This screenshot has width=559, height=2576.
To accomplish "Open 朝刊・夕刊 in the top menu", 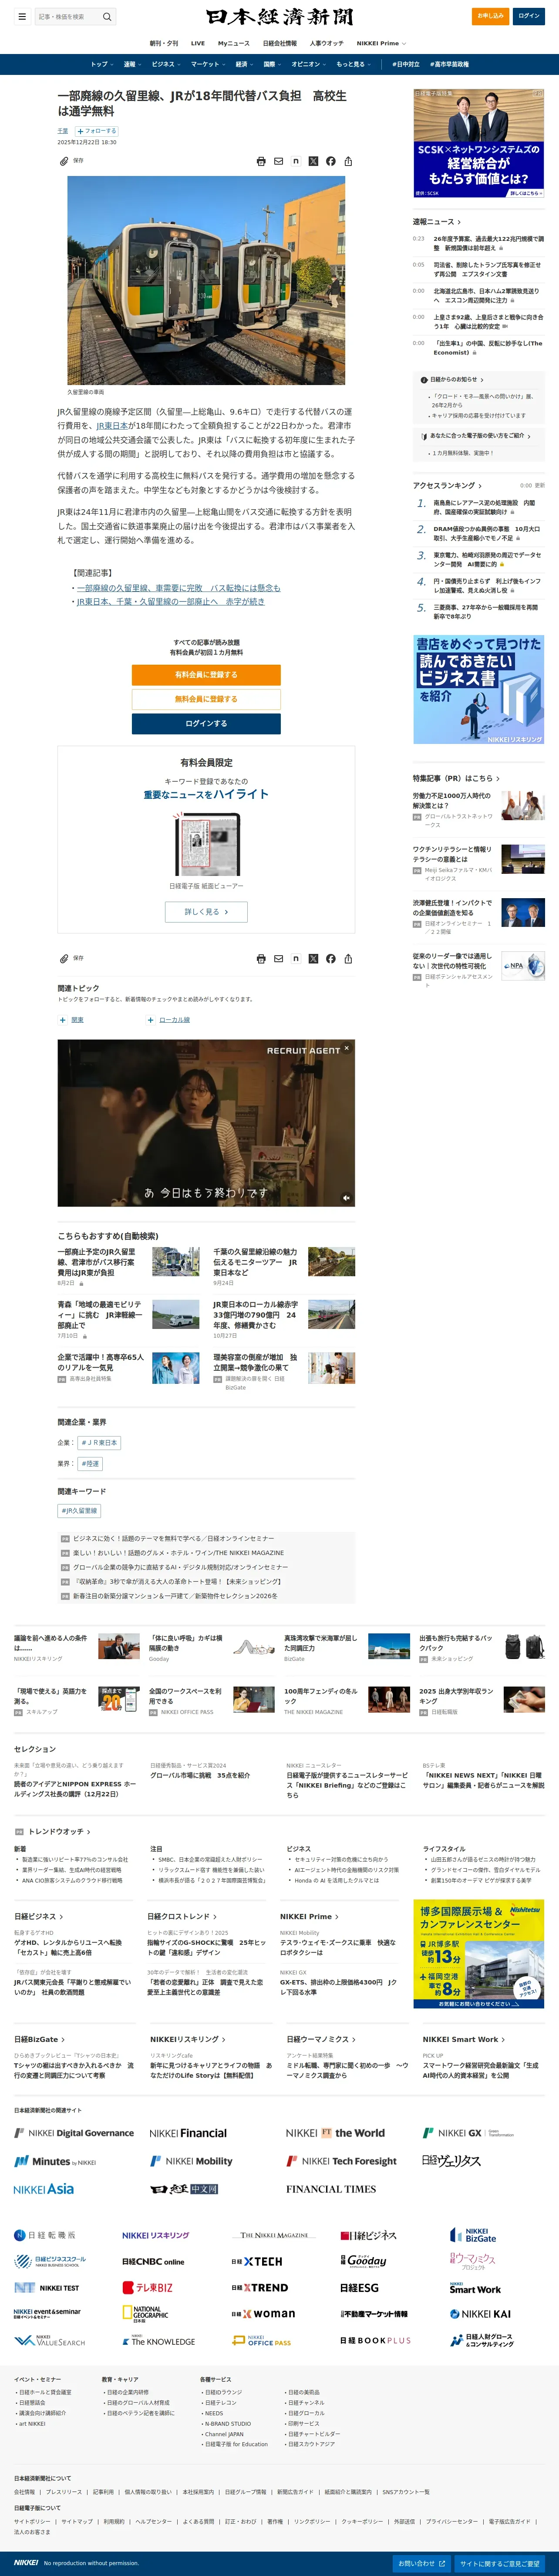I will click(164, 43).
